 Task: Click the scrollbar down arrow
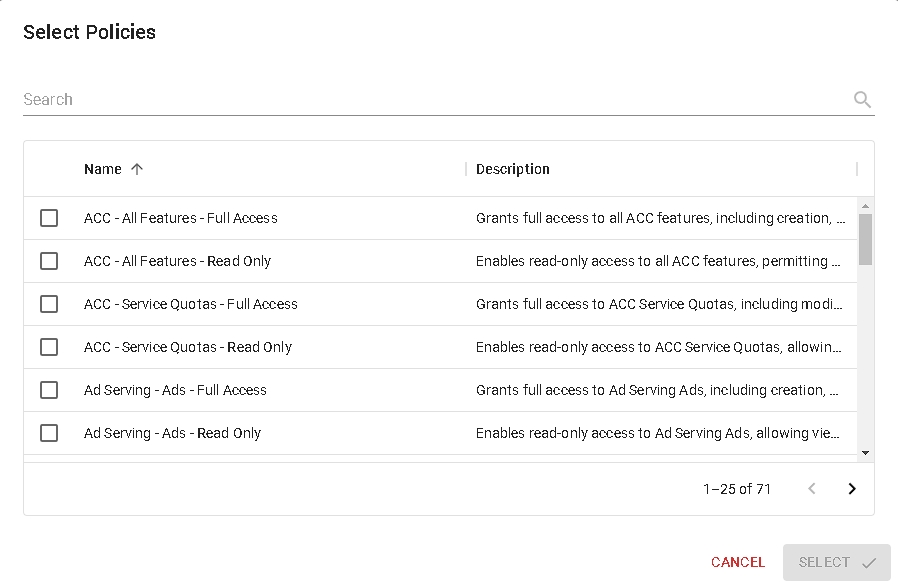point(865,453)
